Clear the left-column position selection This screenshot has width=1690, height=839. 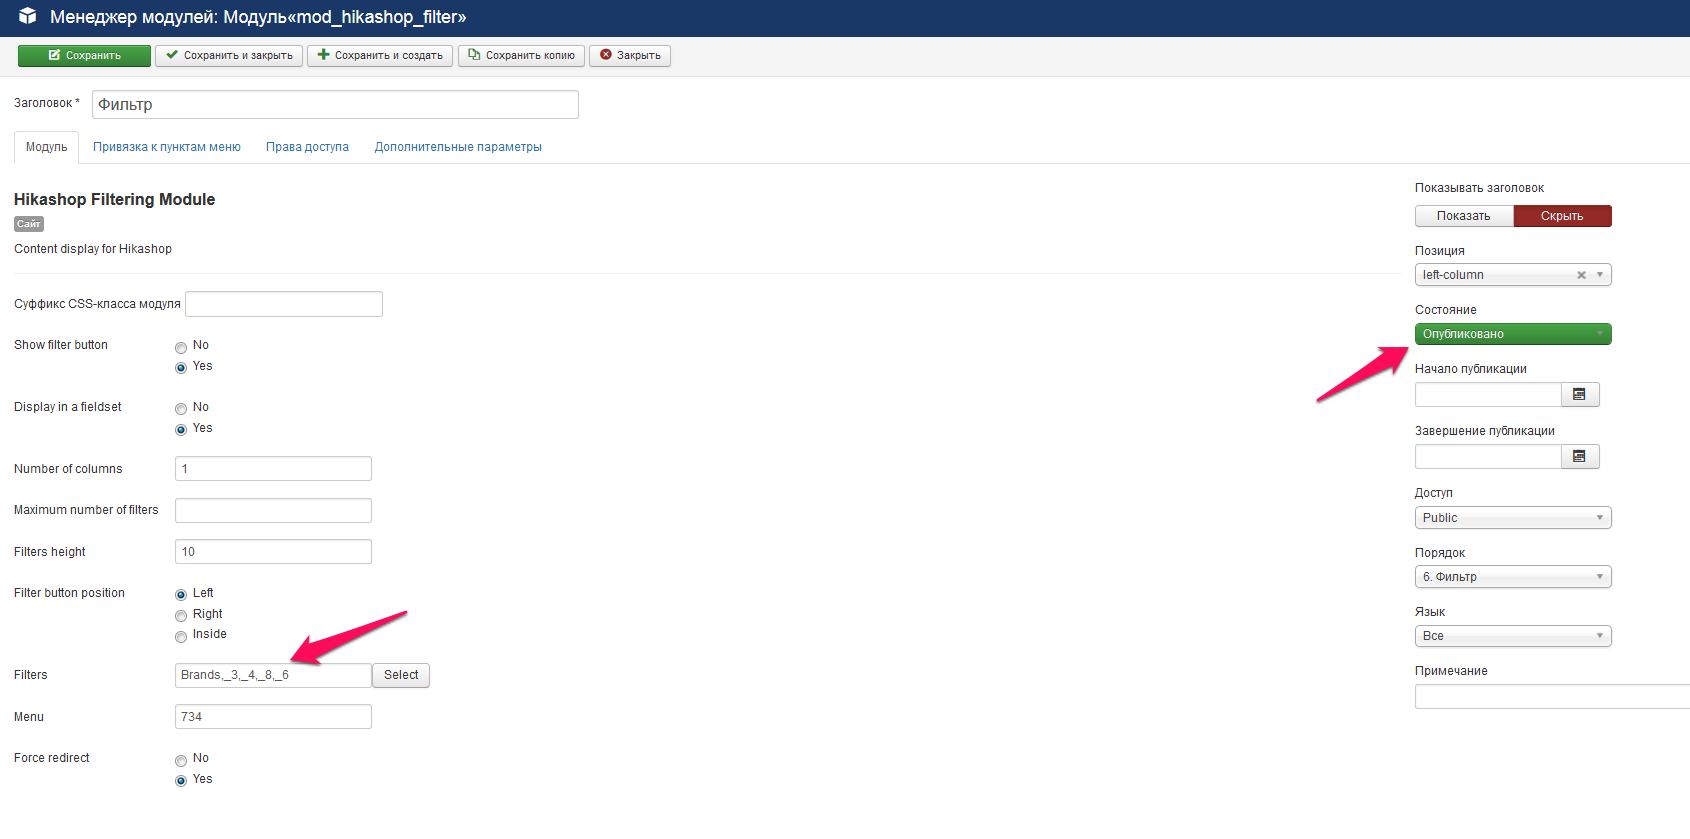[1581, 275]
